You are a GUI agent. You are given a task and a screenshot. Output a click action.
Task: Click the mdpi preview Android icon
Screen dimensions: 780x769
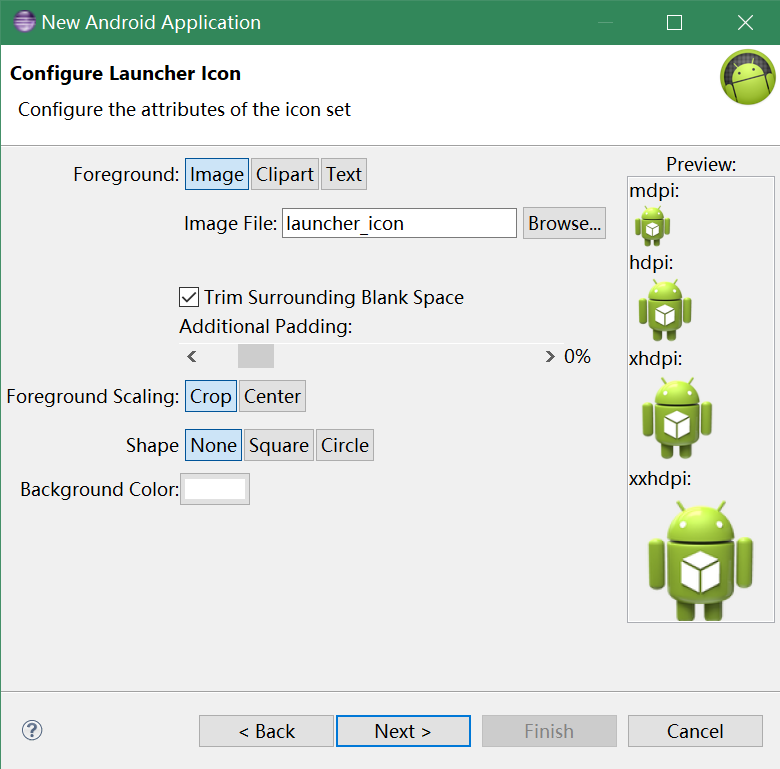(x=652, y=226)
